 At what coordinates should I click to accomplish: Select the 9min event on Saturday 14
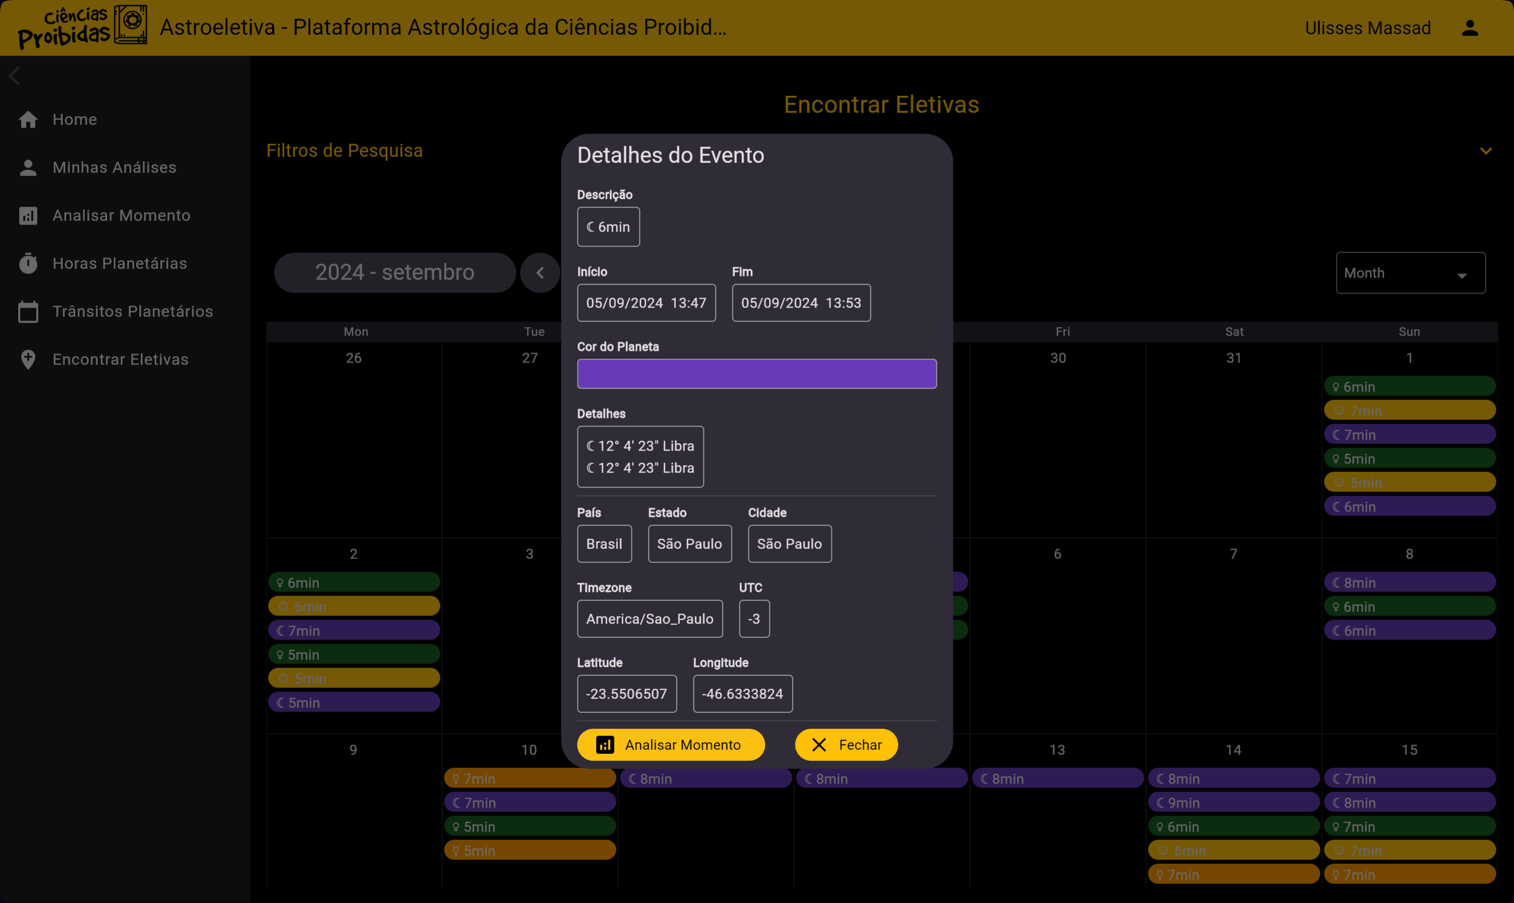[1233, 803]
